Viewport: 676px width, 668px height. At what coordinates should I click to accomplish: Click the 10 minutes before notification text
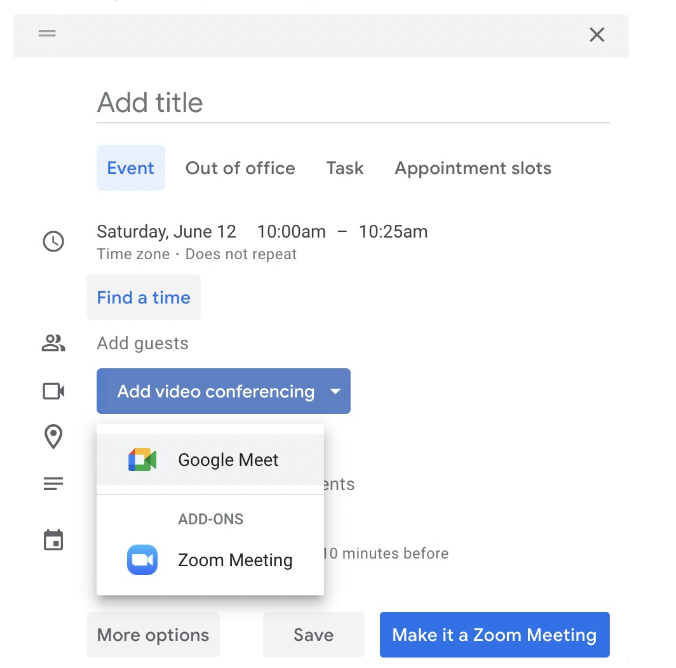(x=386, y=553)
